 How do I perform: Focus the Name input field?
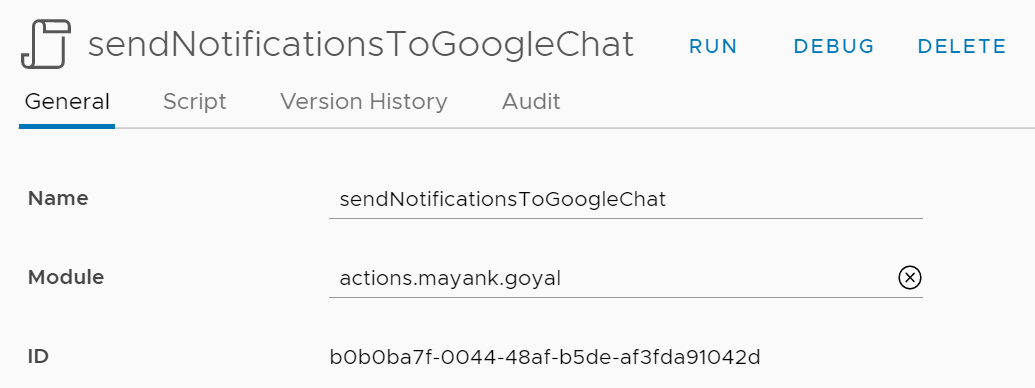(x=626, y=199)
